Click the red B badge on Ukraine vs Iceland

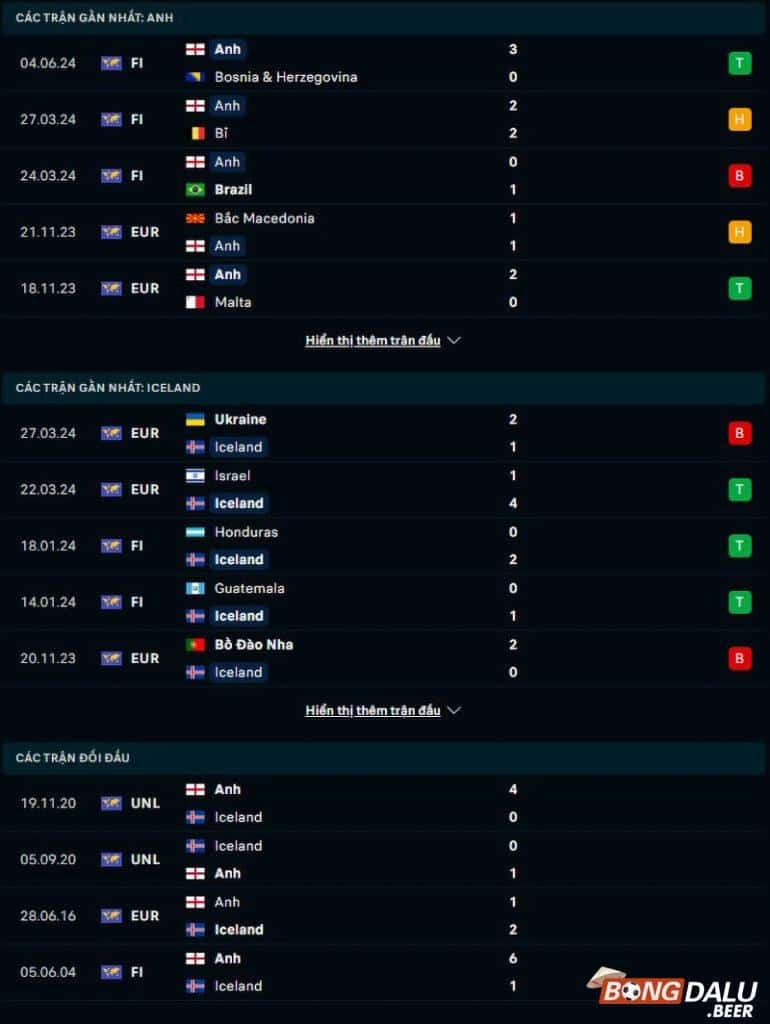point(739,433)
